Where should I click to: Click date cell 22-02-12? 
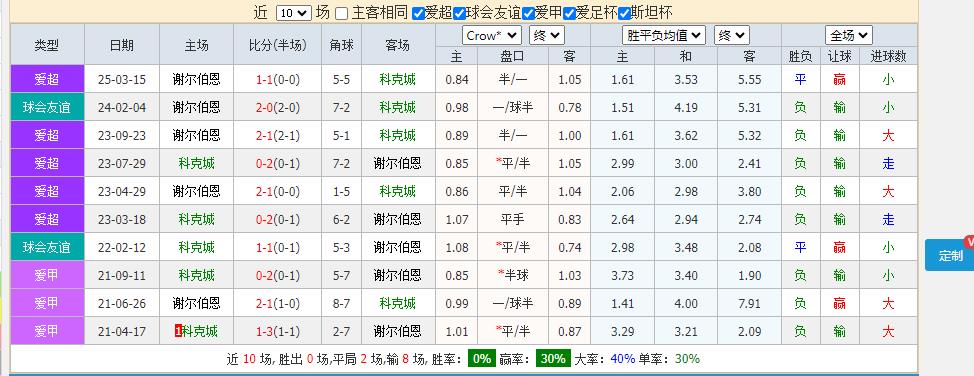pos(122,247)
